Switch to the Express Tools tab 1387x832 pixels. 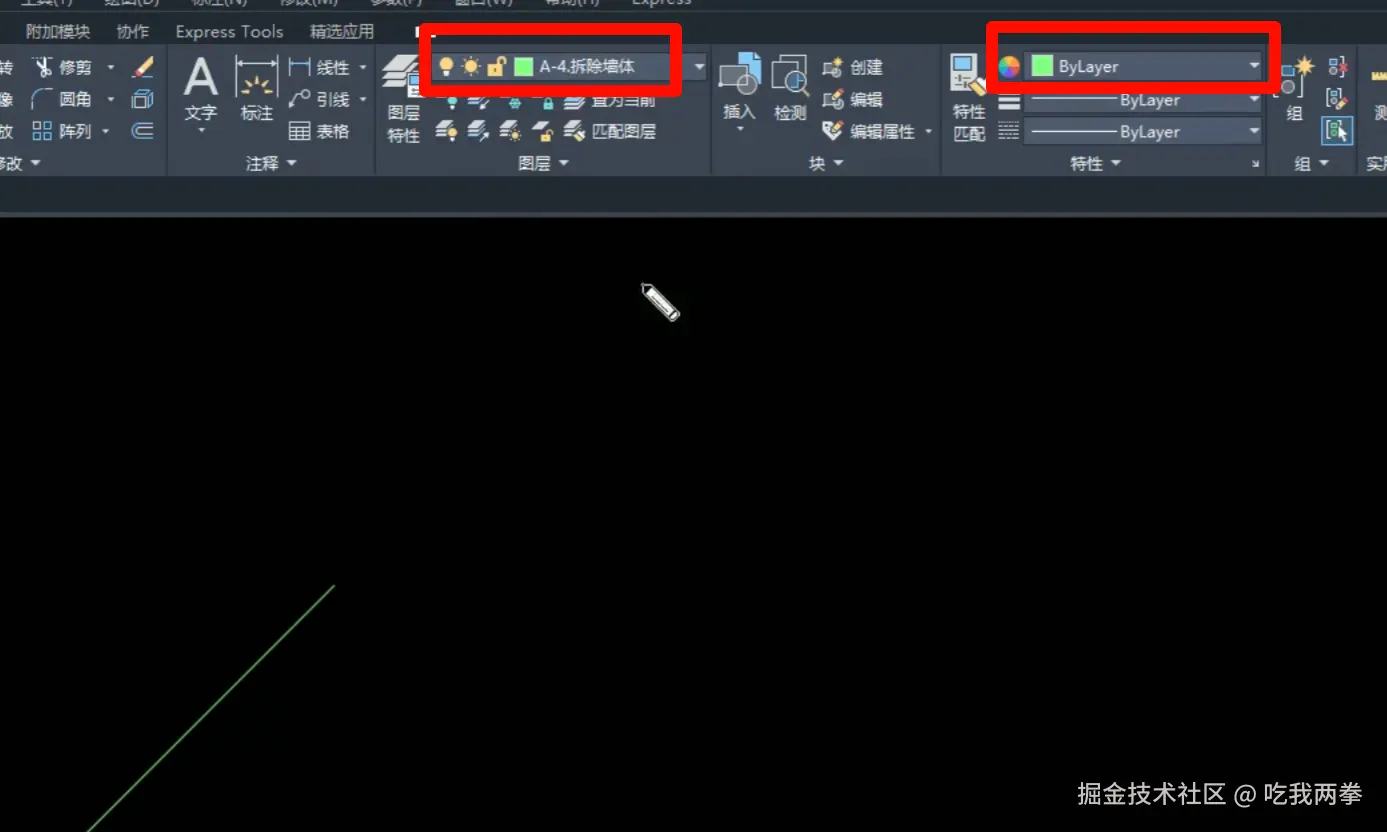click(x=228, y=31)
